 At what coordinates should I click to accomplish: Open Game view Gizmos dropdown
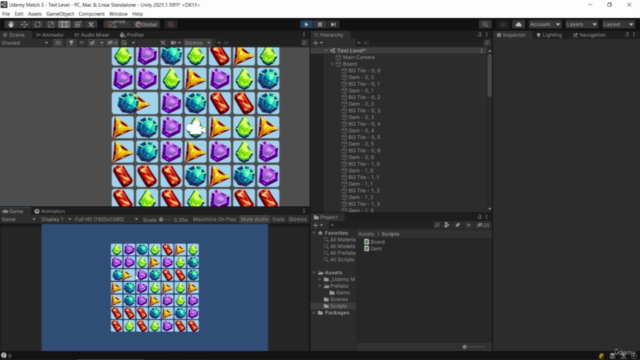tap(297, 219)
